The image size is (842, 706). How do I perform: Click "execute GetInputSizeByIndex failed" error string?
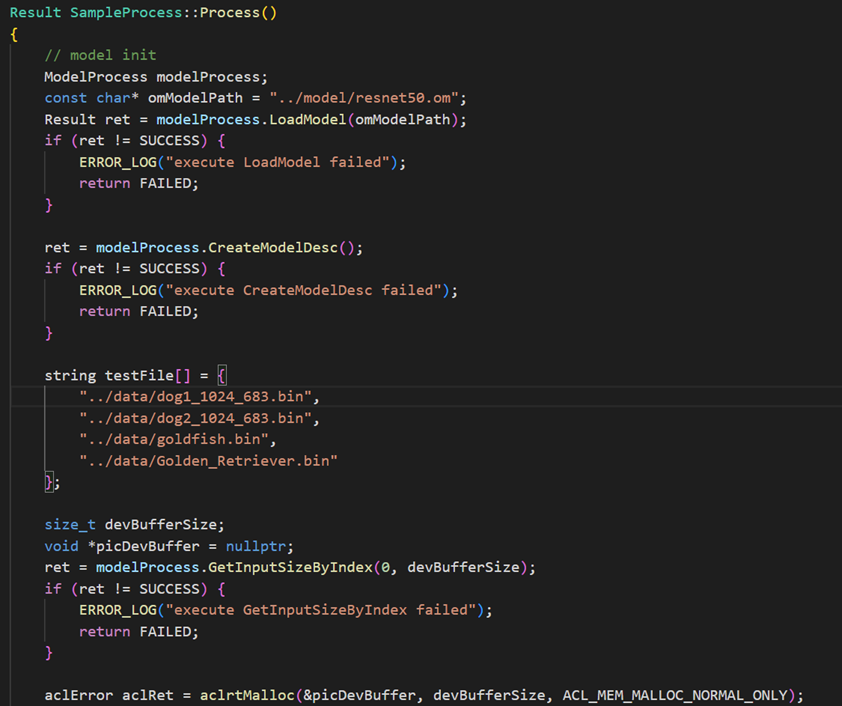321,610
